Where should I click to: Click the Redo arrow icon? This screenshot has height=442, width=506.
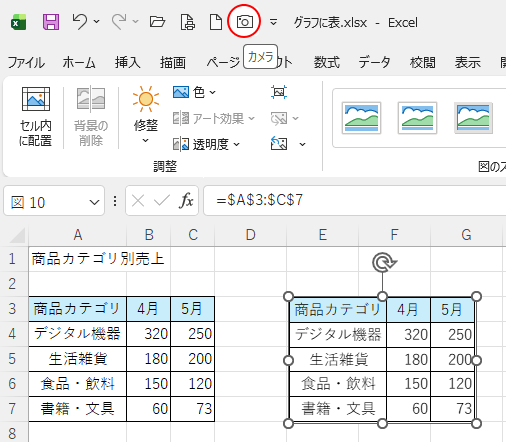click(x=119, y=22)
